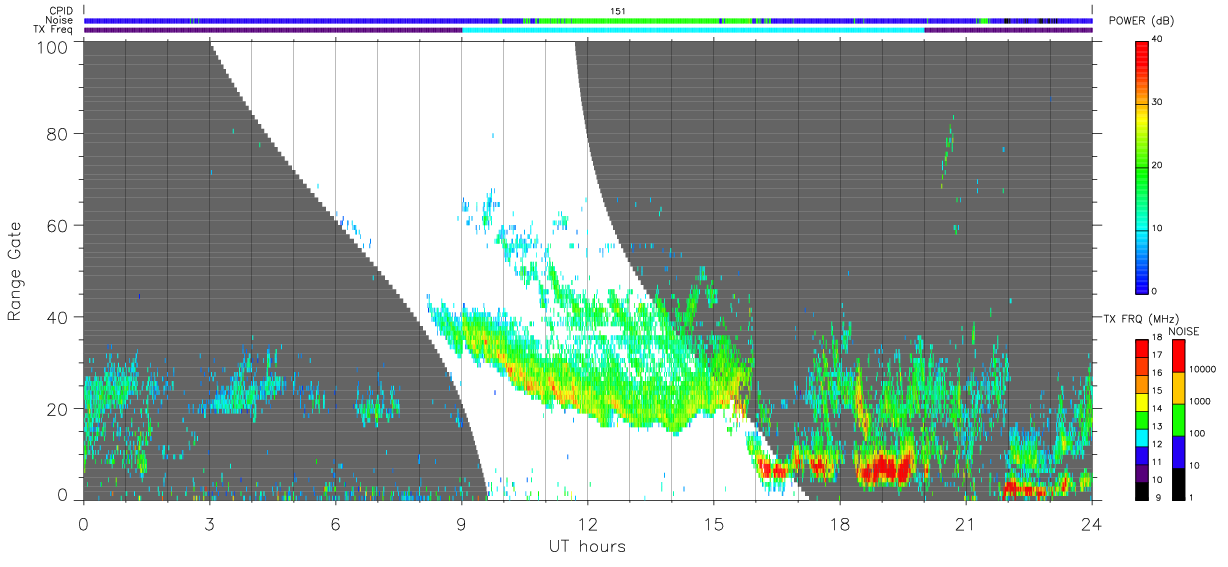Viewport: 1228px width, 567px height.
Task: Click the 20 tick on power colorbar
Action: [1158, 165]
